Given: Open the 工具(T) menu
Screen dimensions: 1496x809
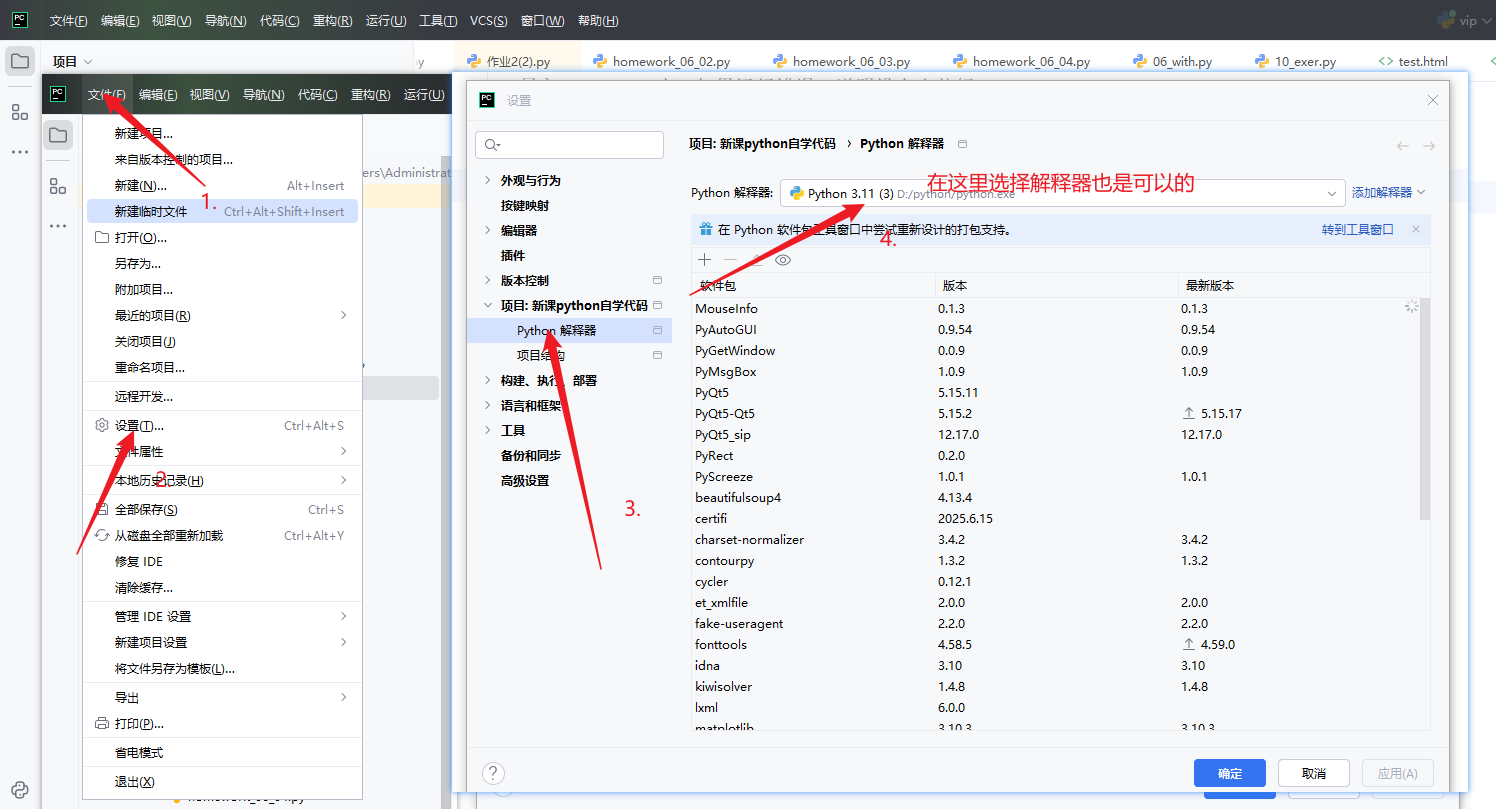Looking at the screenshot, I should (x=438, y=21).
